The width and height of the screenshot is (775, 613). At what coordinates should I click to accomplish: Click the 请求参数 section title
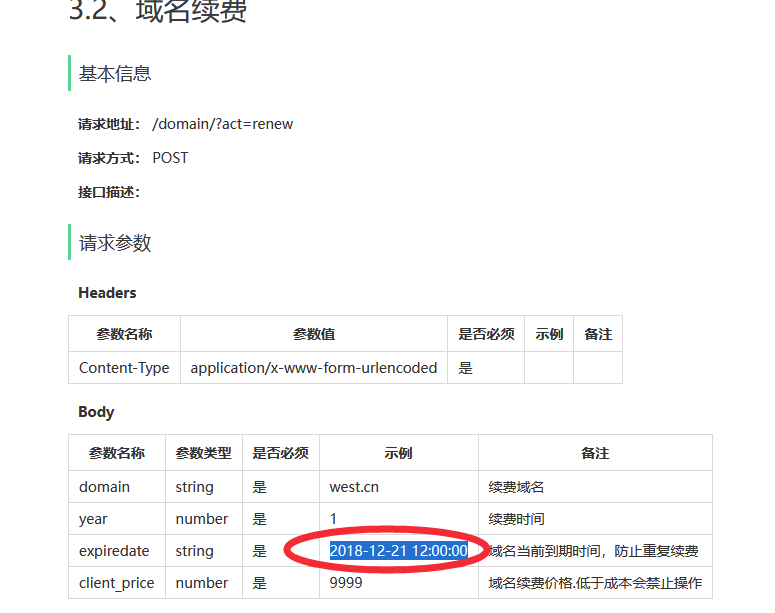(115, 243)
